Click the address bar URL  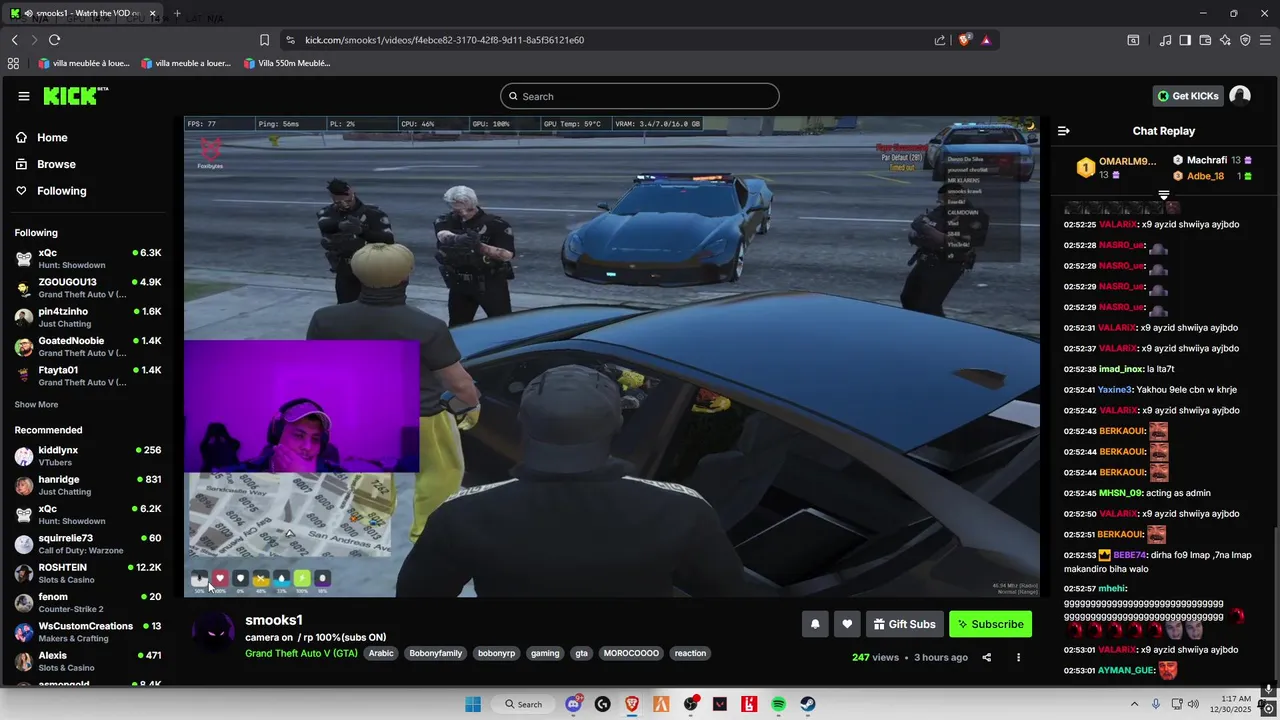444,40
